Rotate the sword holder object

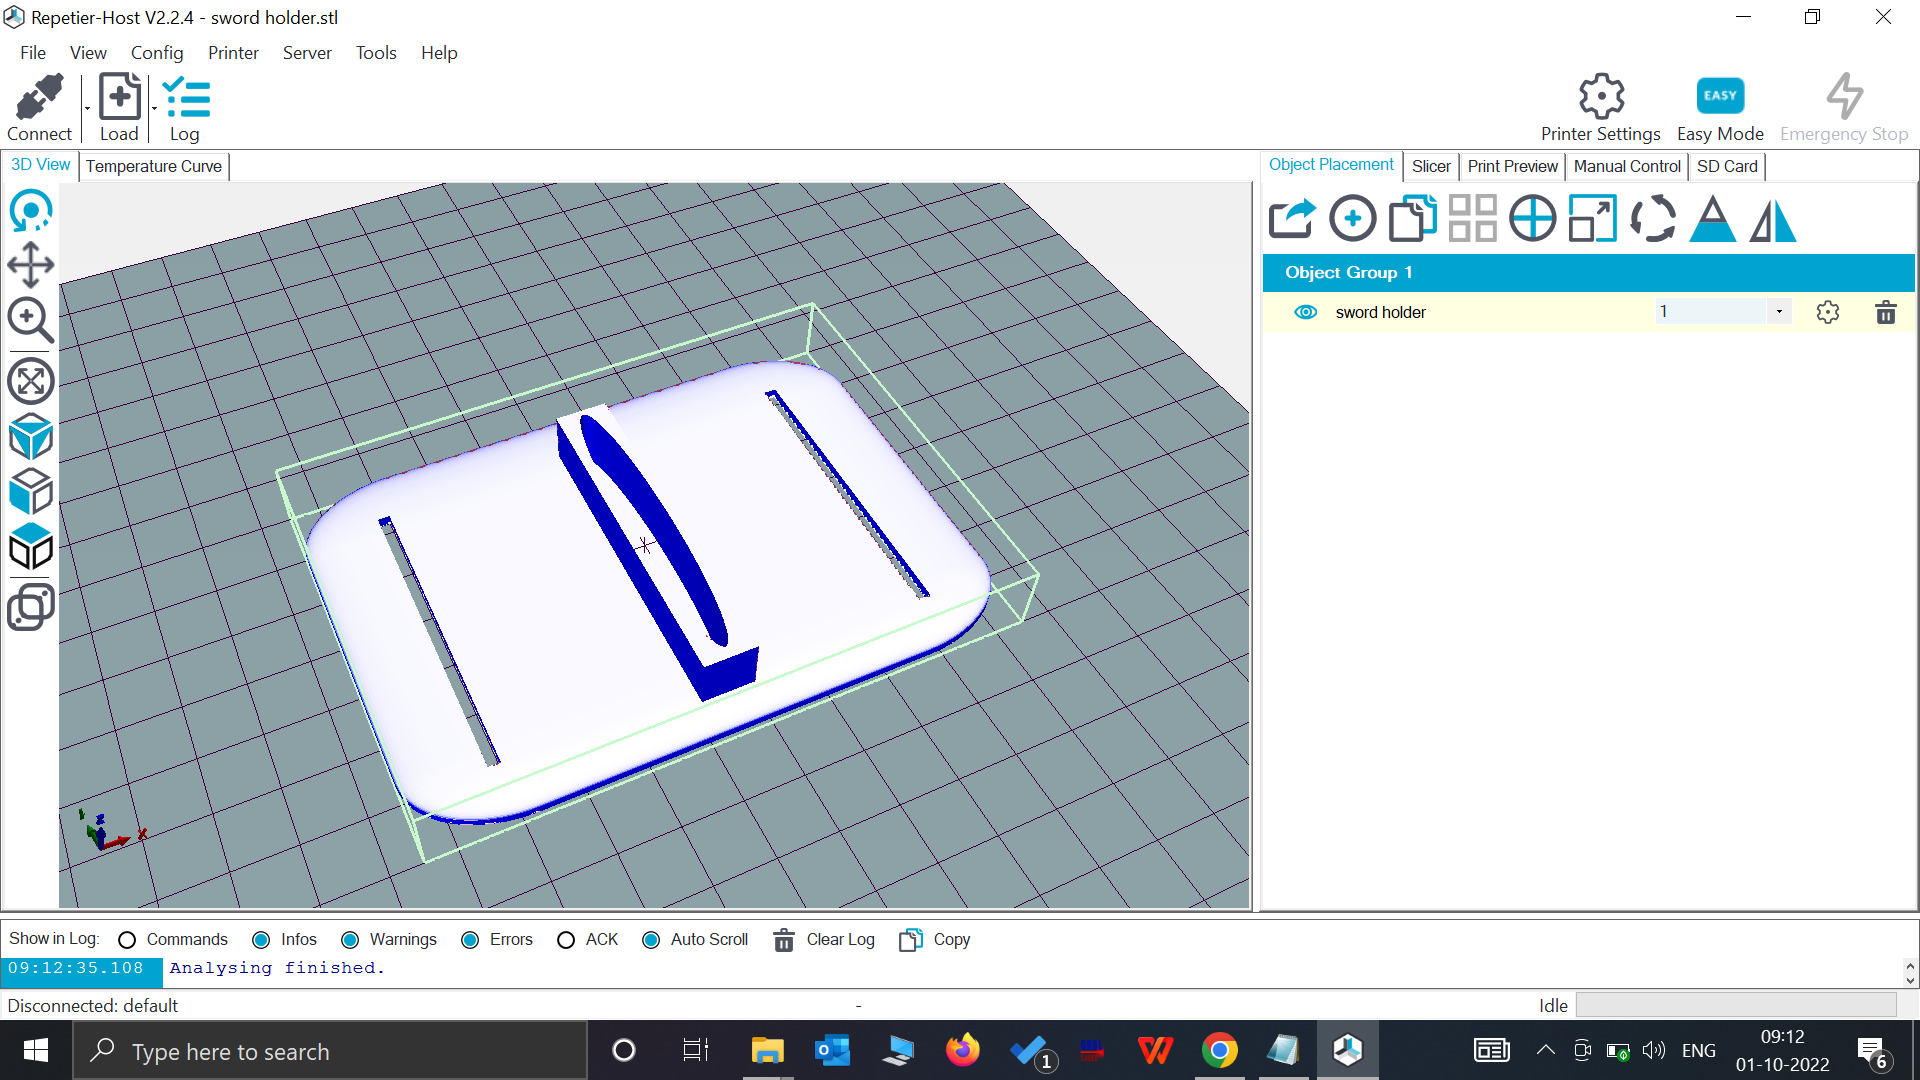click(x=1652, y=218)
